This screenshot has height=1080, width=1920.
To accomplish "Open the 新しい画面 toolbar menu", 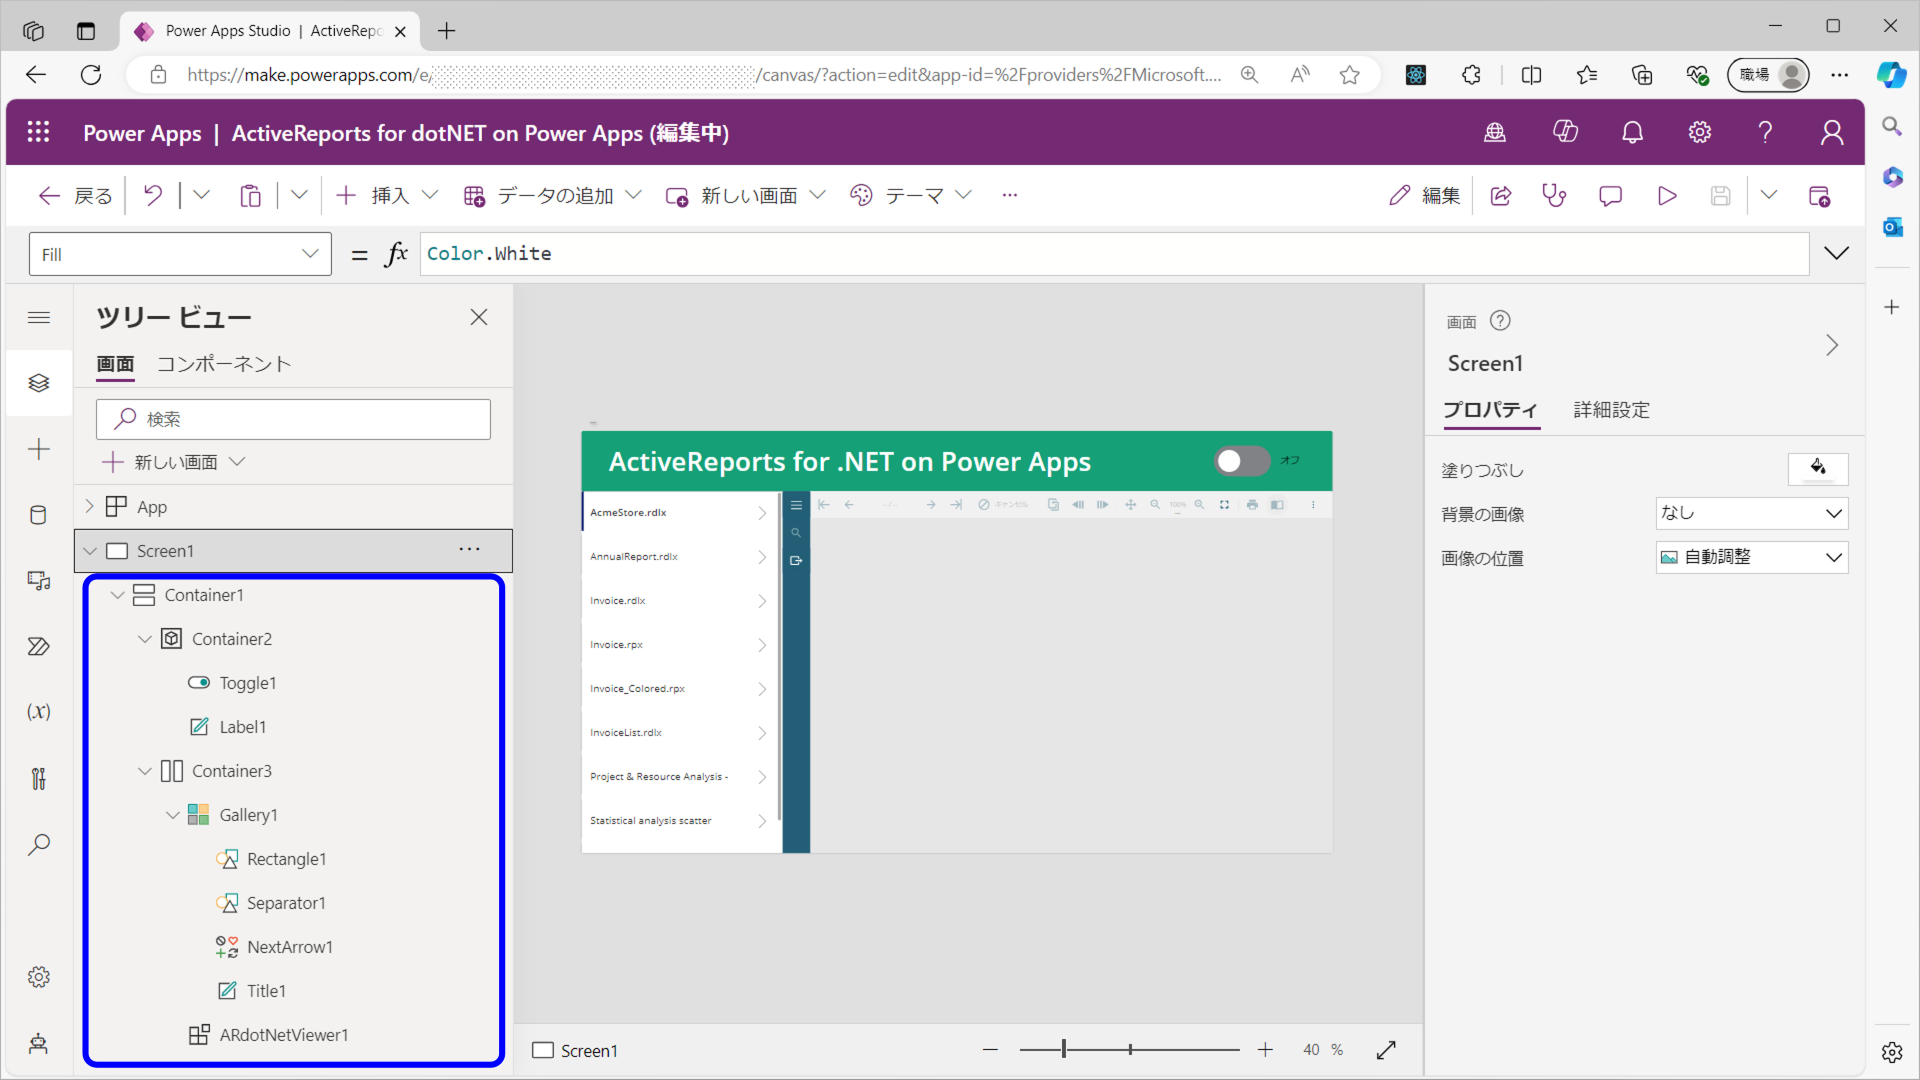I will pos(746,195).
